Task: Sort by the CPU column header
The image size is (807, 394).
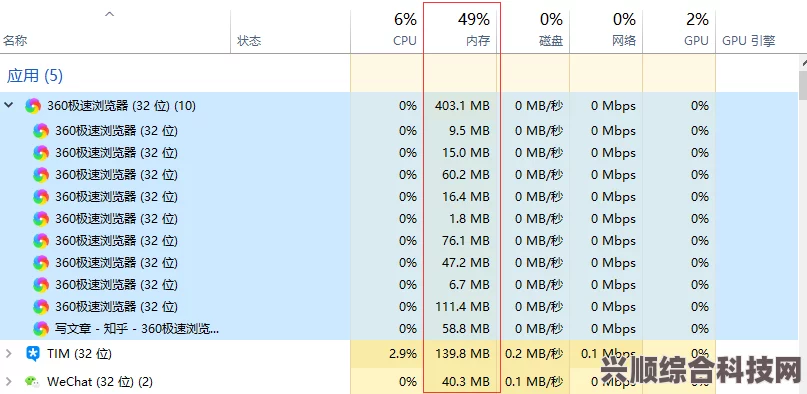Action: [x=388, y=30]
